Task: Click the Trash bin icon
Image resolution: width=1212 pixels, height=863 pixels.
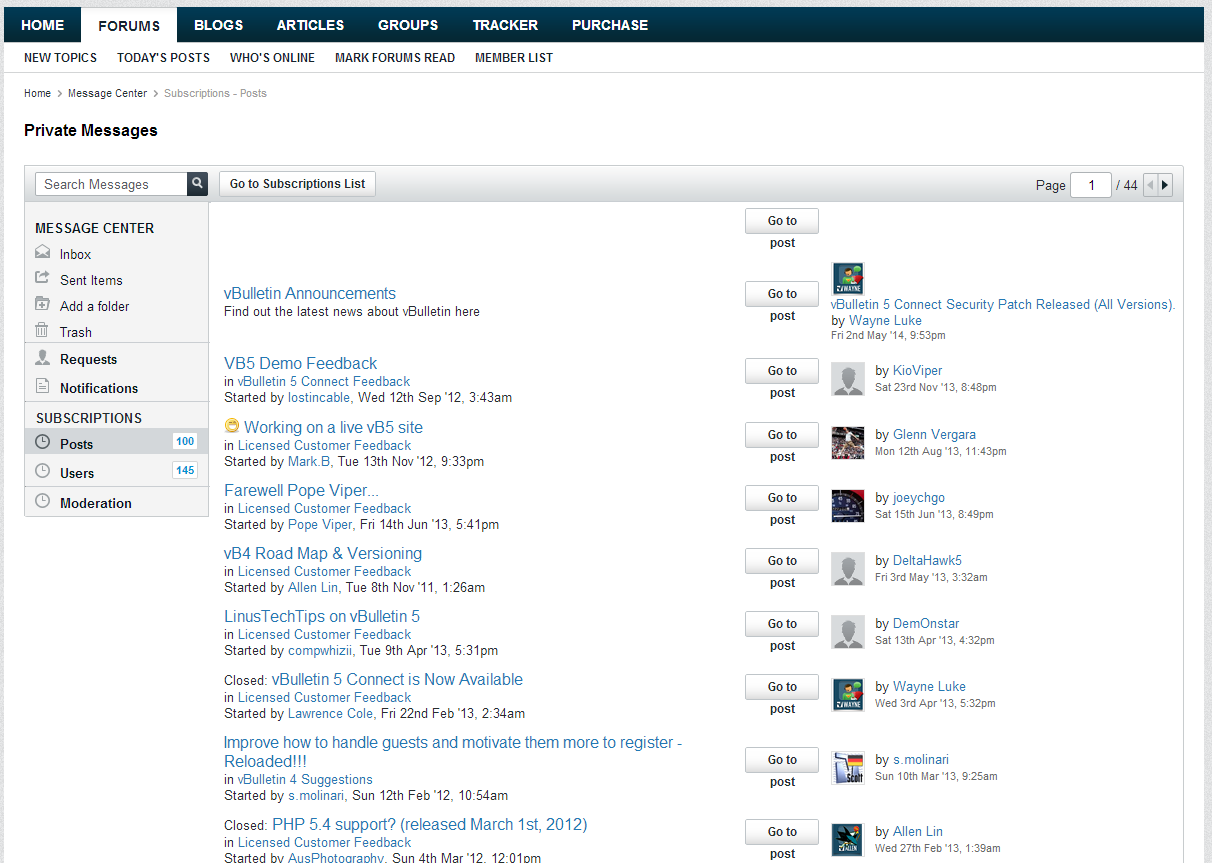Action: pos(43,331)
